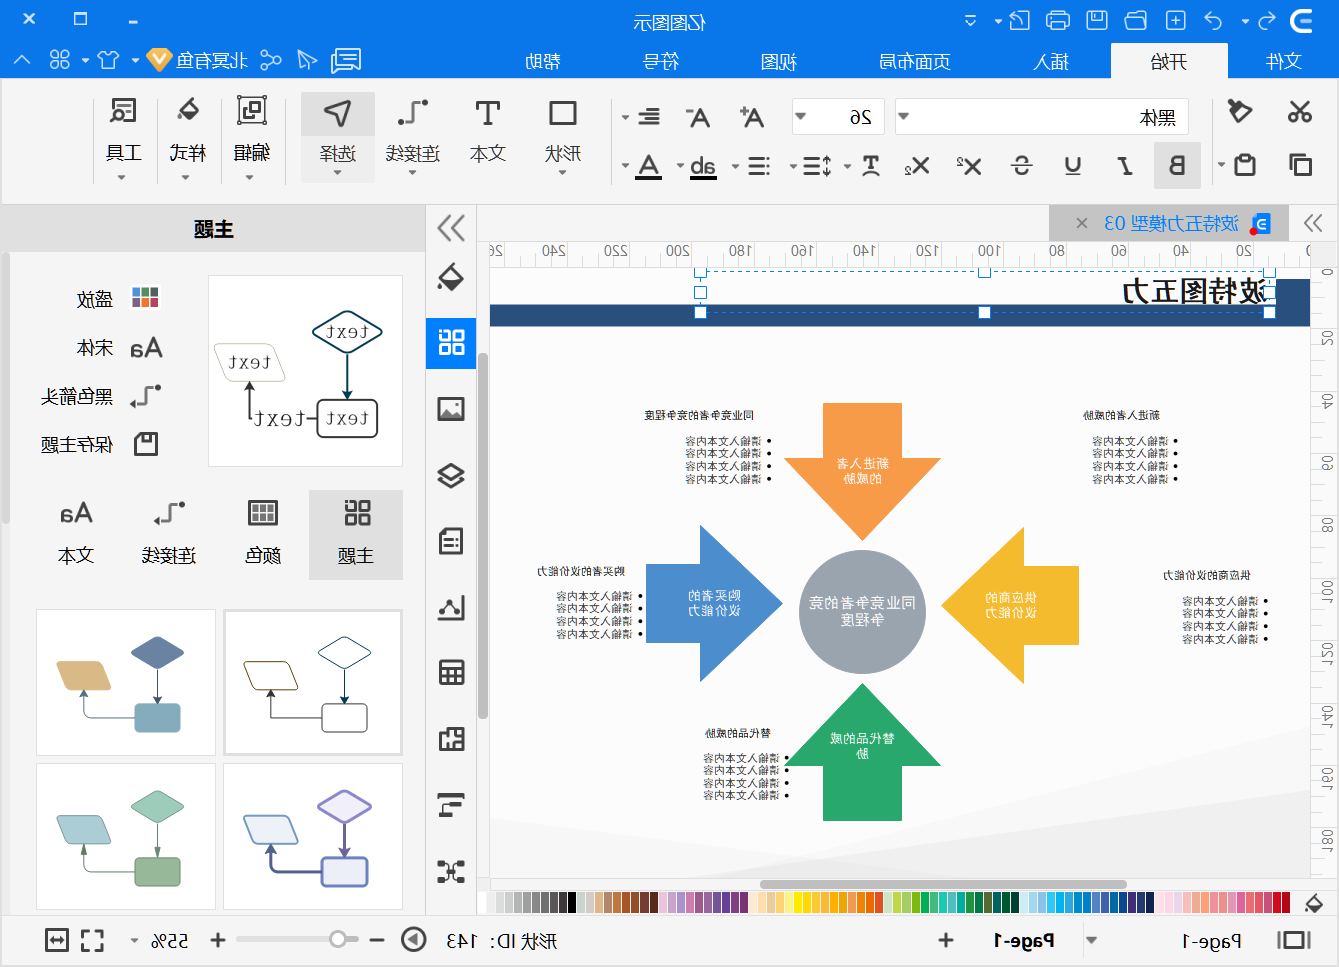Open the page document panel icon in sidebar
1339x967 pixels.
tap(451, 541)
